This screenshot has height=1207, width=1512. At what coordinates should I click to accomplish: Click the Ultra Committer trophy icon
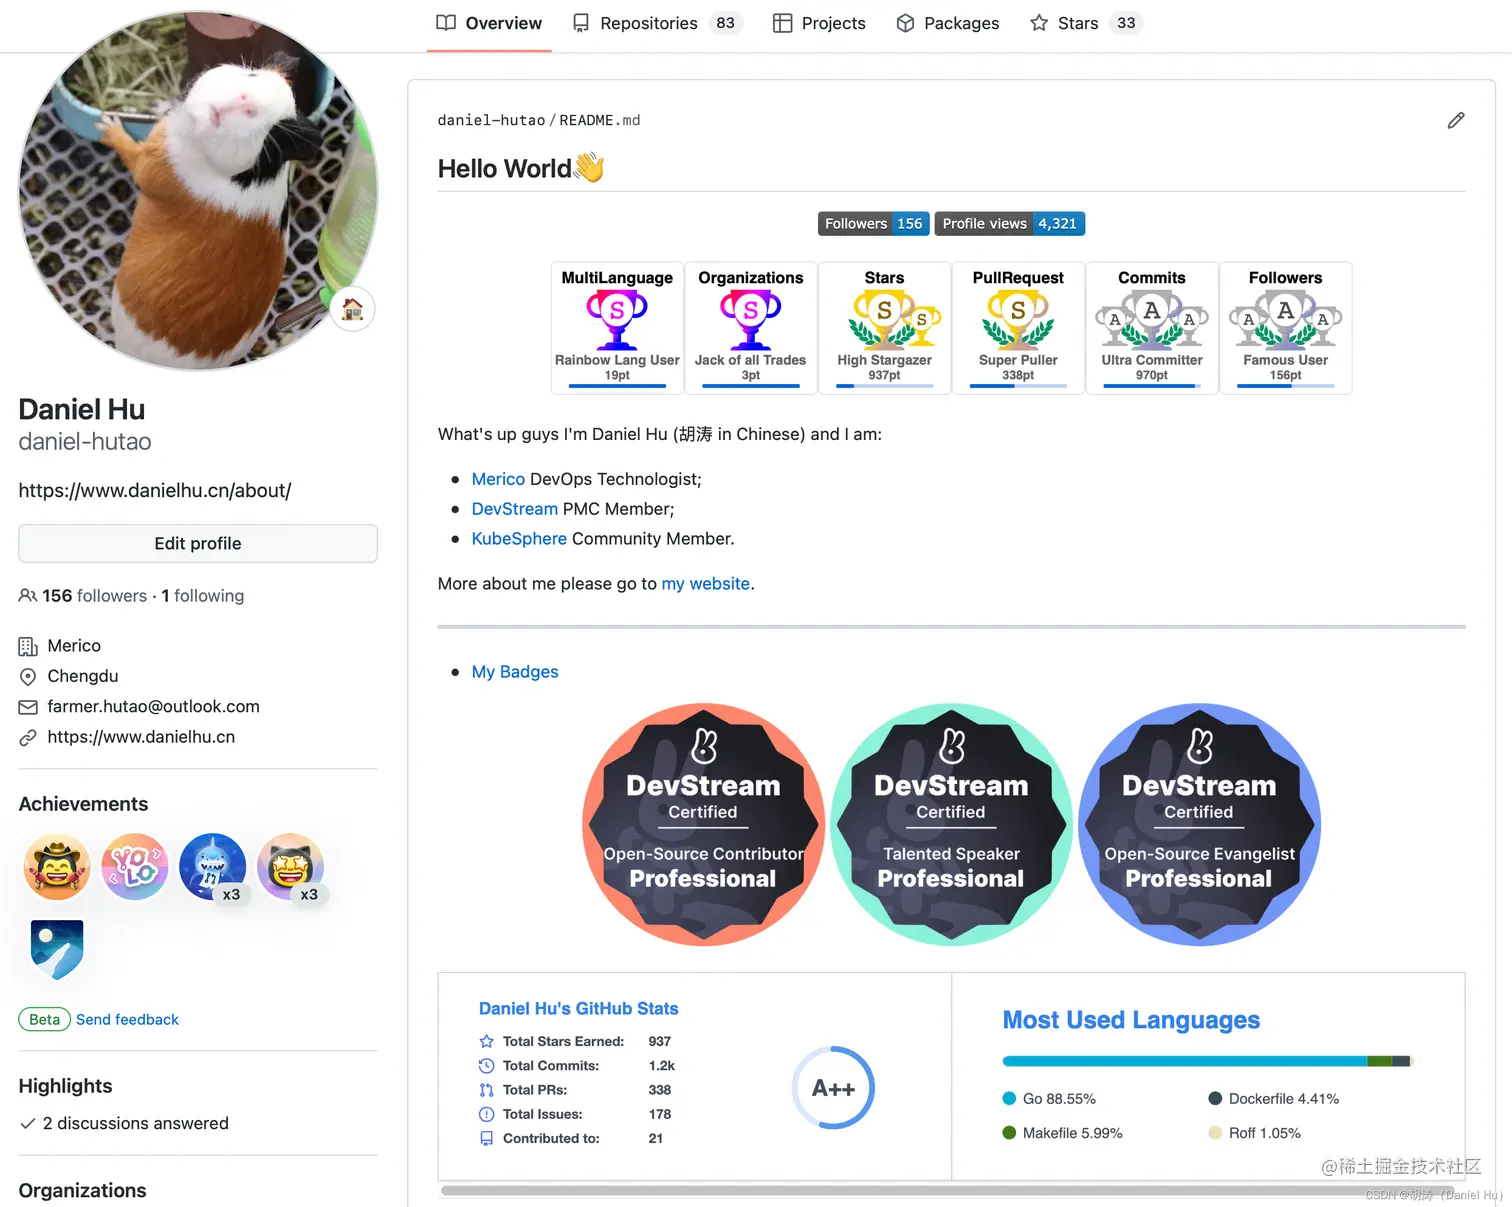(1152, 318)
